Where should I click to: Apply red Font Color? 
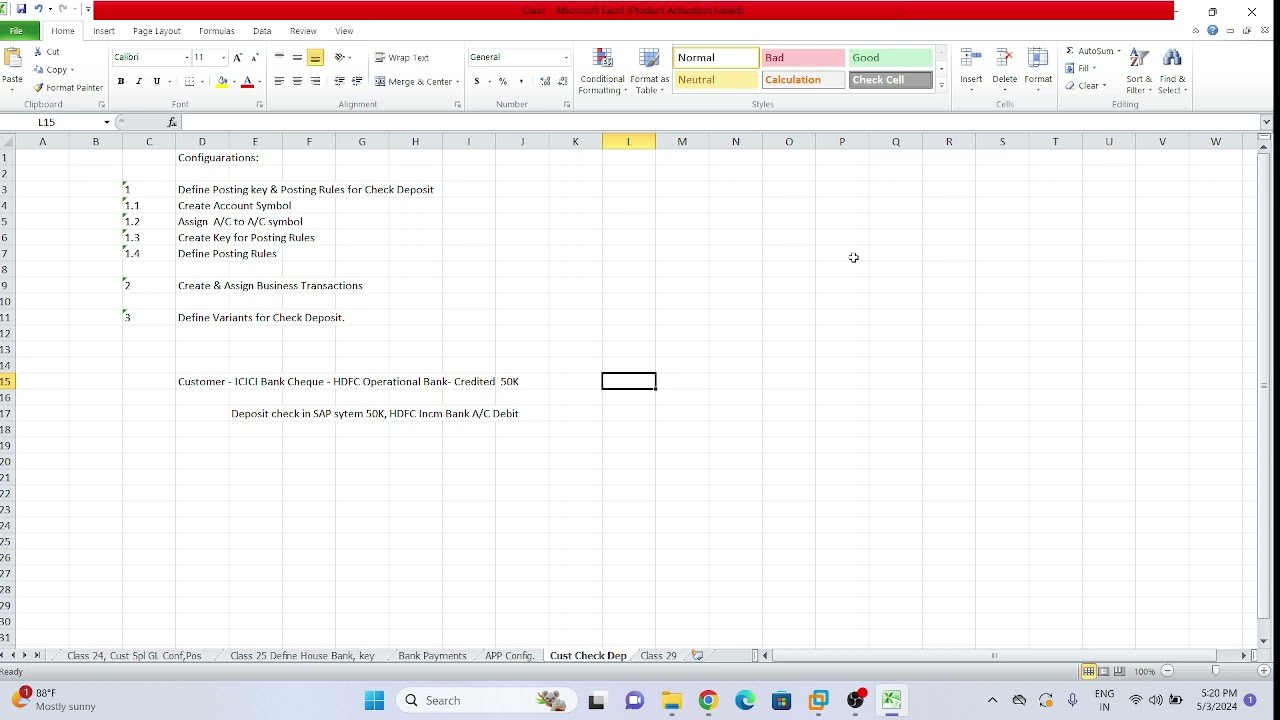(247, 82)
